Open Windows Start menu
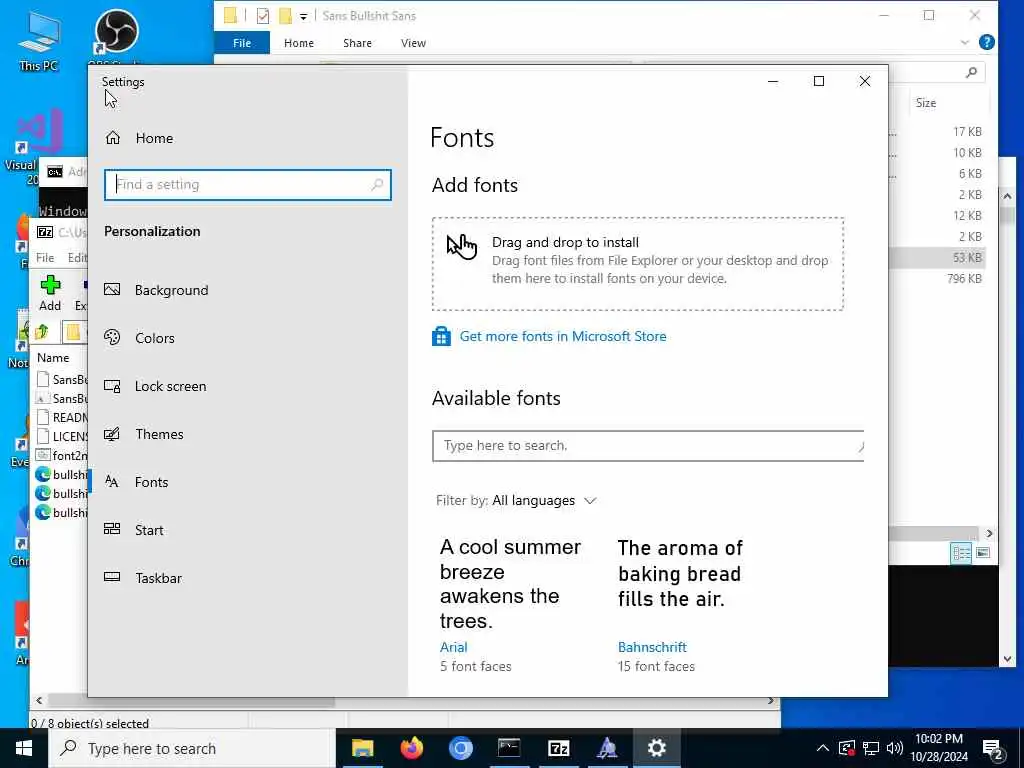Image resolution: width=1024 pixels, height=768 pixels. [x=24, y=748]
